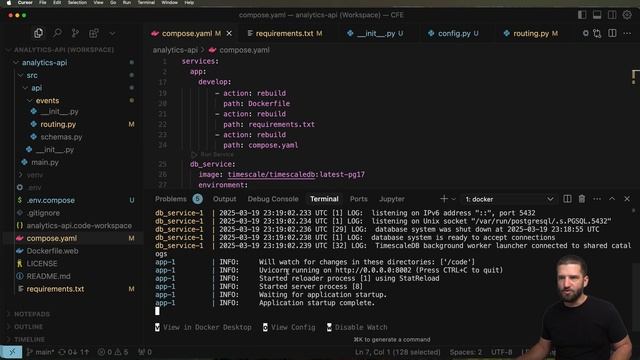Collapse the api folder
The width and height of the screenshot is (640, 360).
pyautogui.click(x=36, y=88)
